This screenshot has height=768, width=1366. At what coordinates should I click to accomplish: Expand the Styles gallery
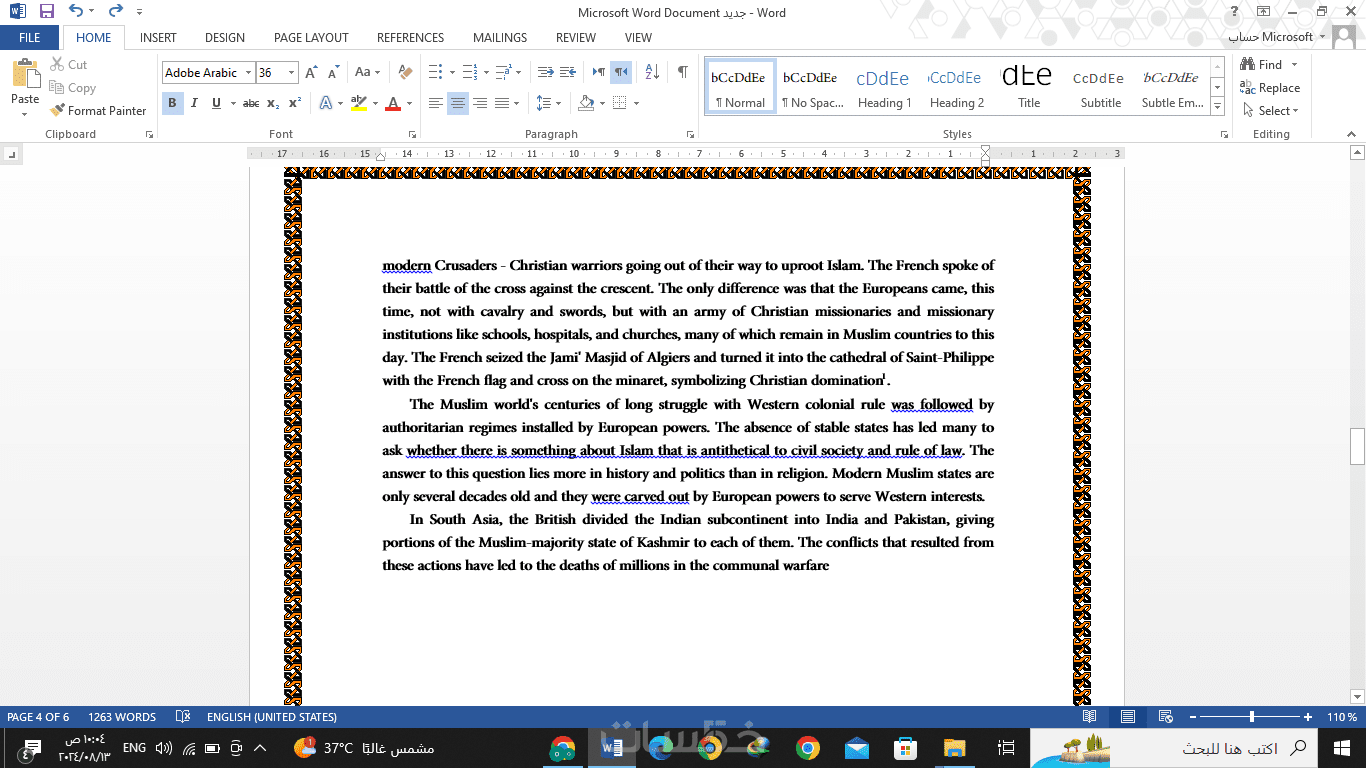click(1217, 106)
